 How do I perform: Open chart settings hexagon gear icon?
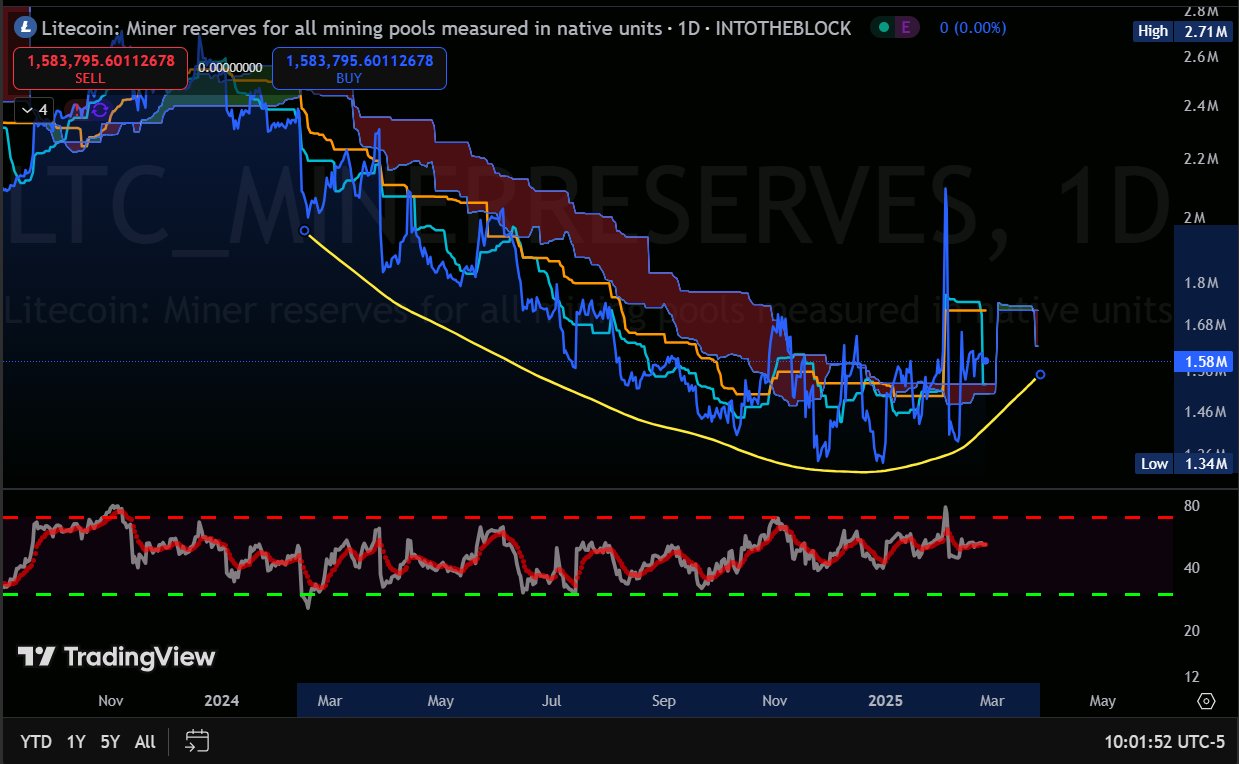1206,701
